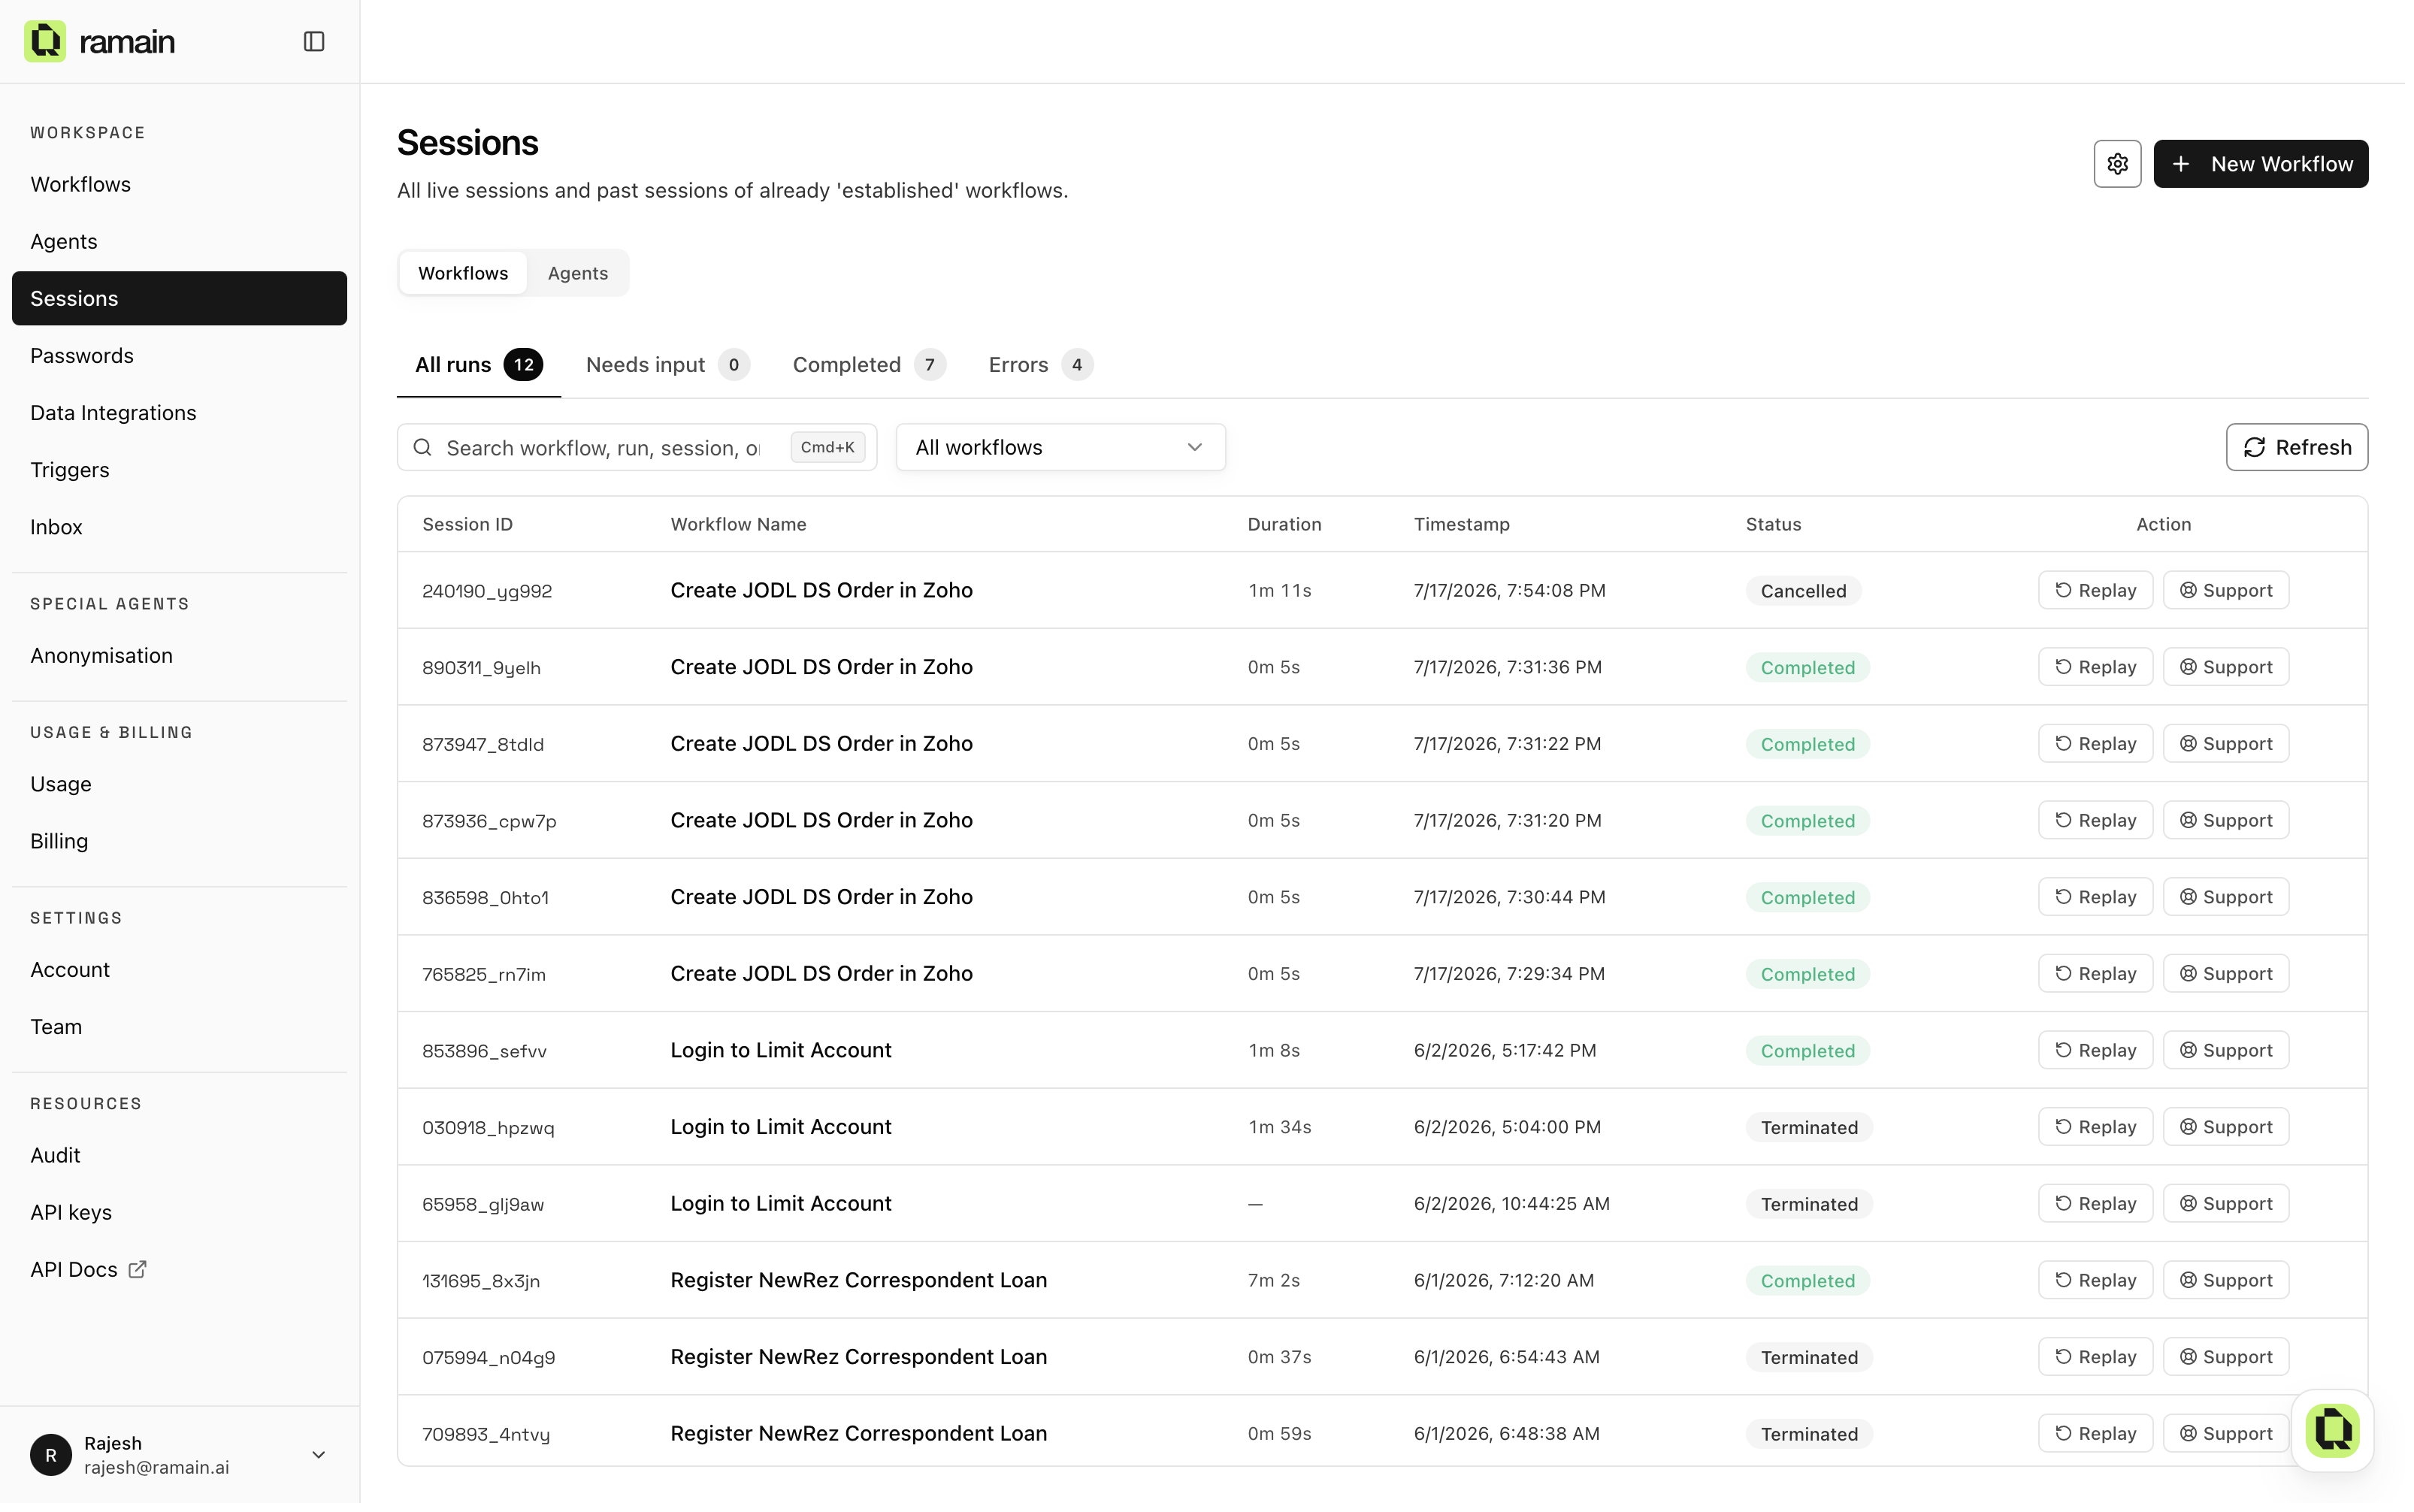
Task: Go to Triggers page
Action: [x=179, y=469]
